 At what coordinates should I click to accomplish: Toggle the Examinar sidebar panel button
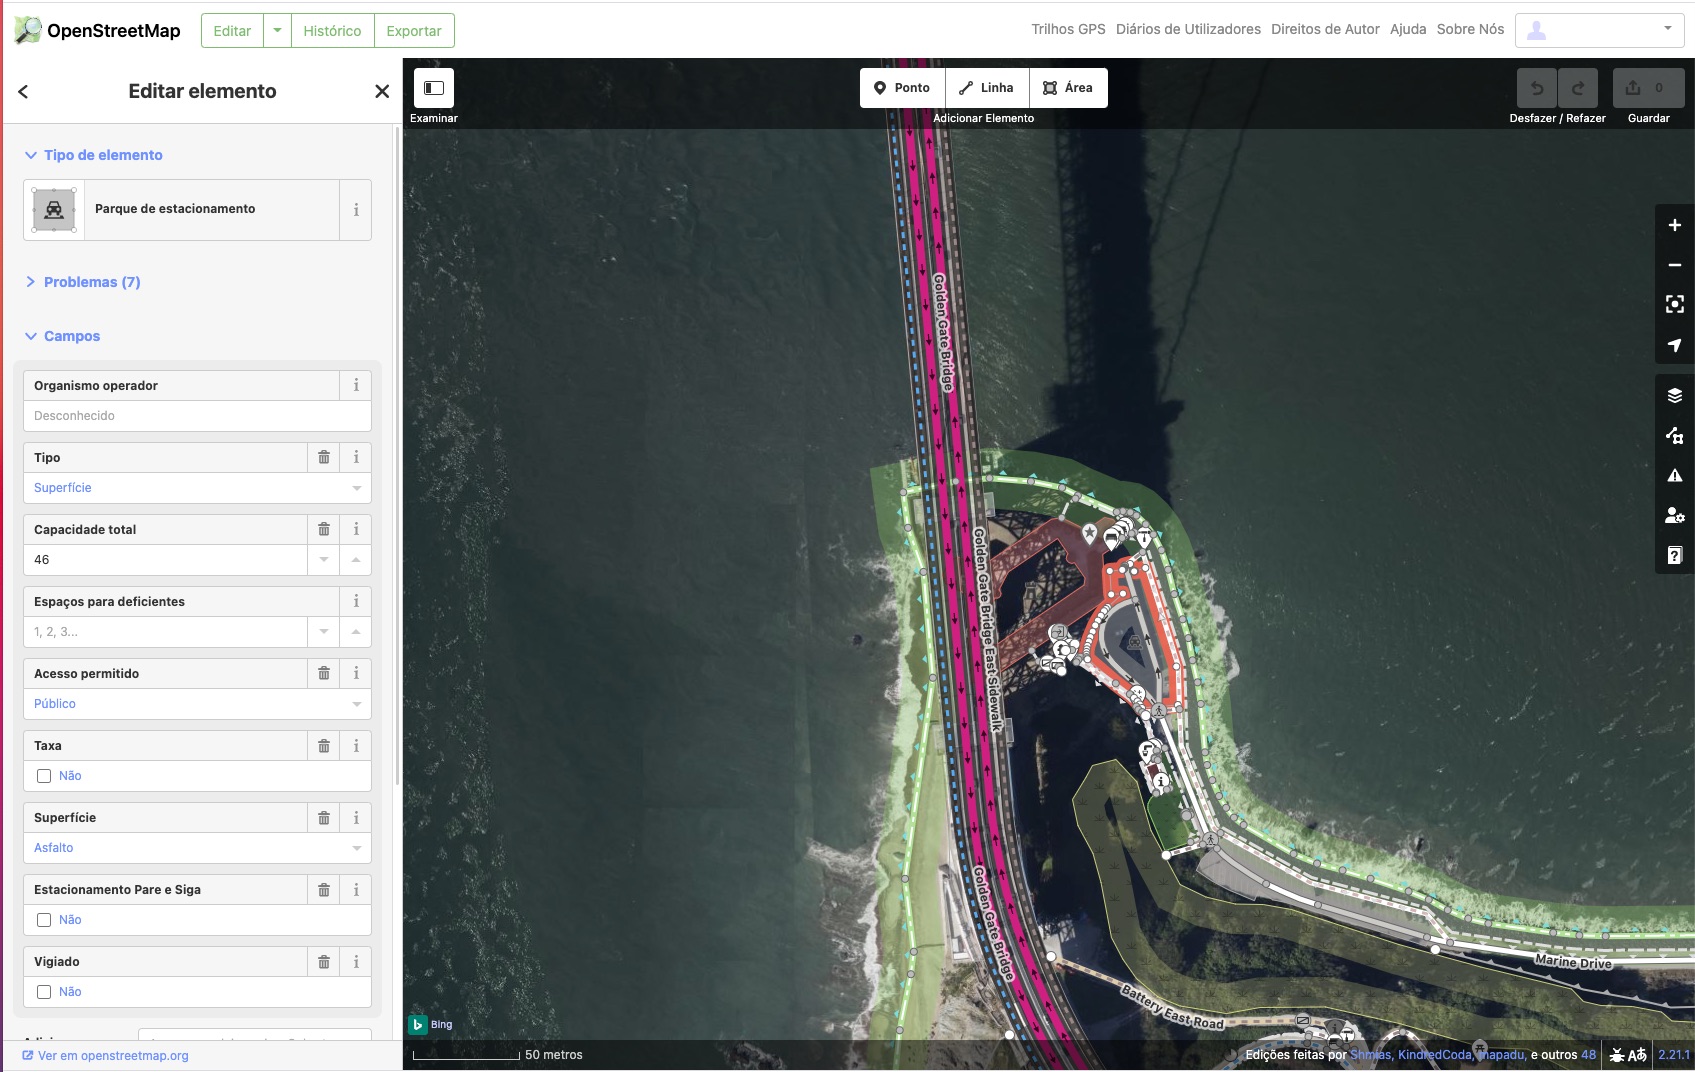coord(434,88)
